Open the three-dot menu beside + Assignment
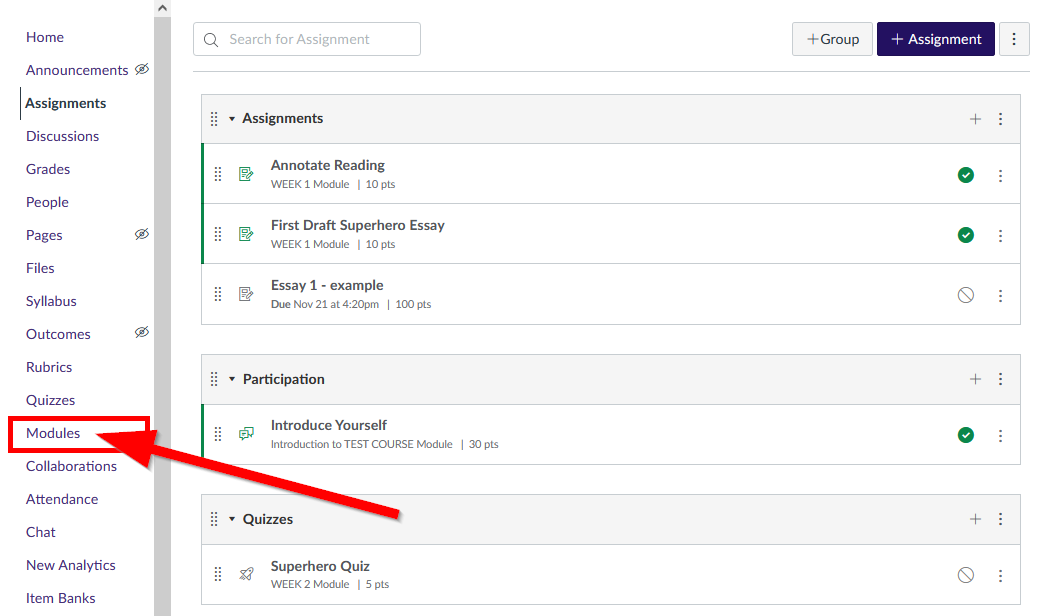Image resolution: width=1048 pixels, height=616 pixels. pos(1014,39)
